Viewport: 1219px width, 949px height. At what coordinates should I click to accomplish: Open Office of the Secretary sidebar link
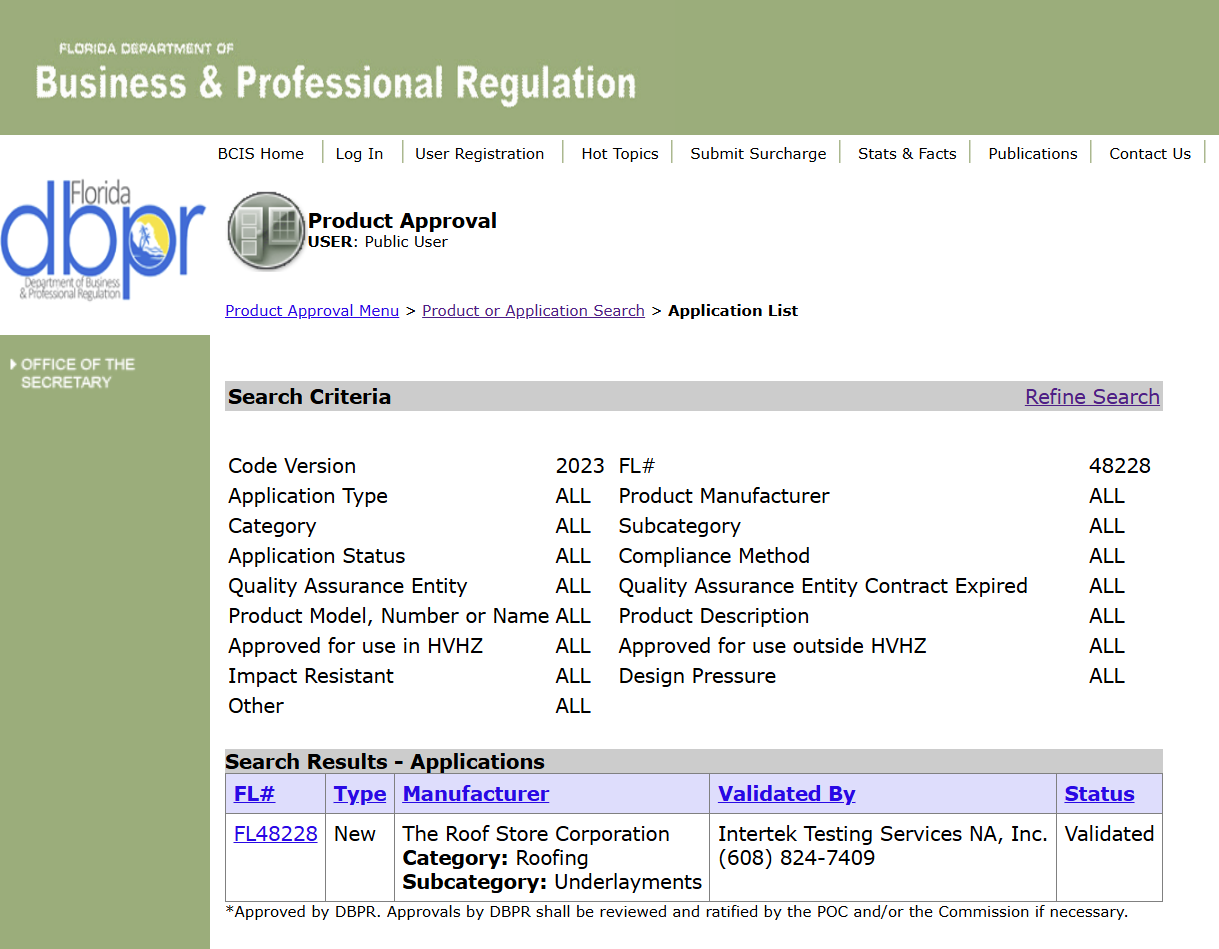78,373
